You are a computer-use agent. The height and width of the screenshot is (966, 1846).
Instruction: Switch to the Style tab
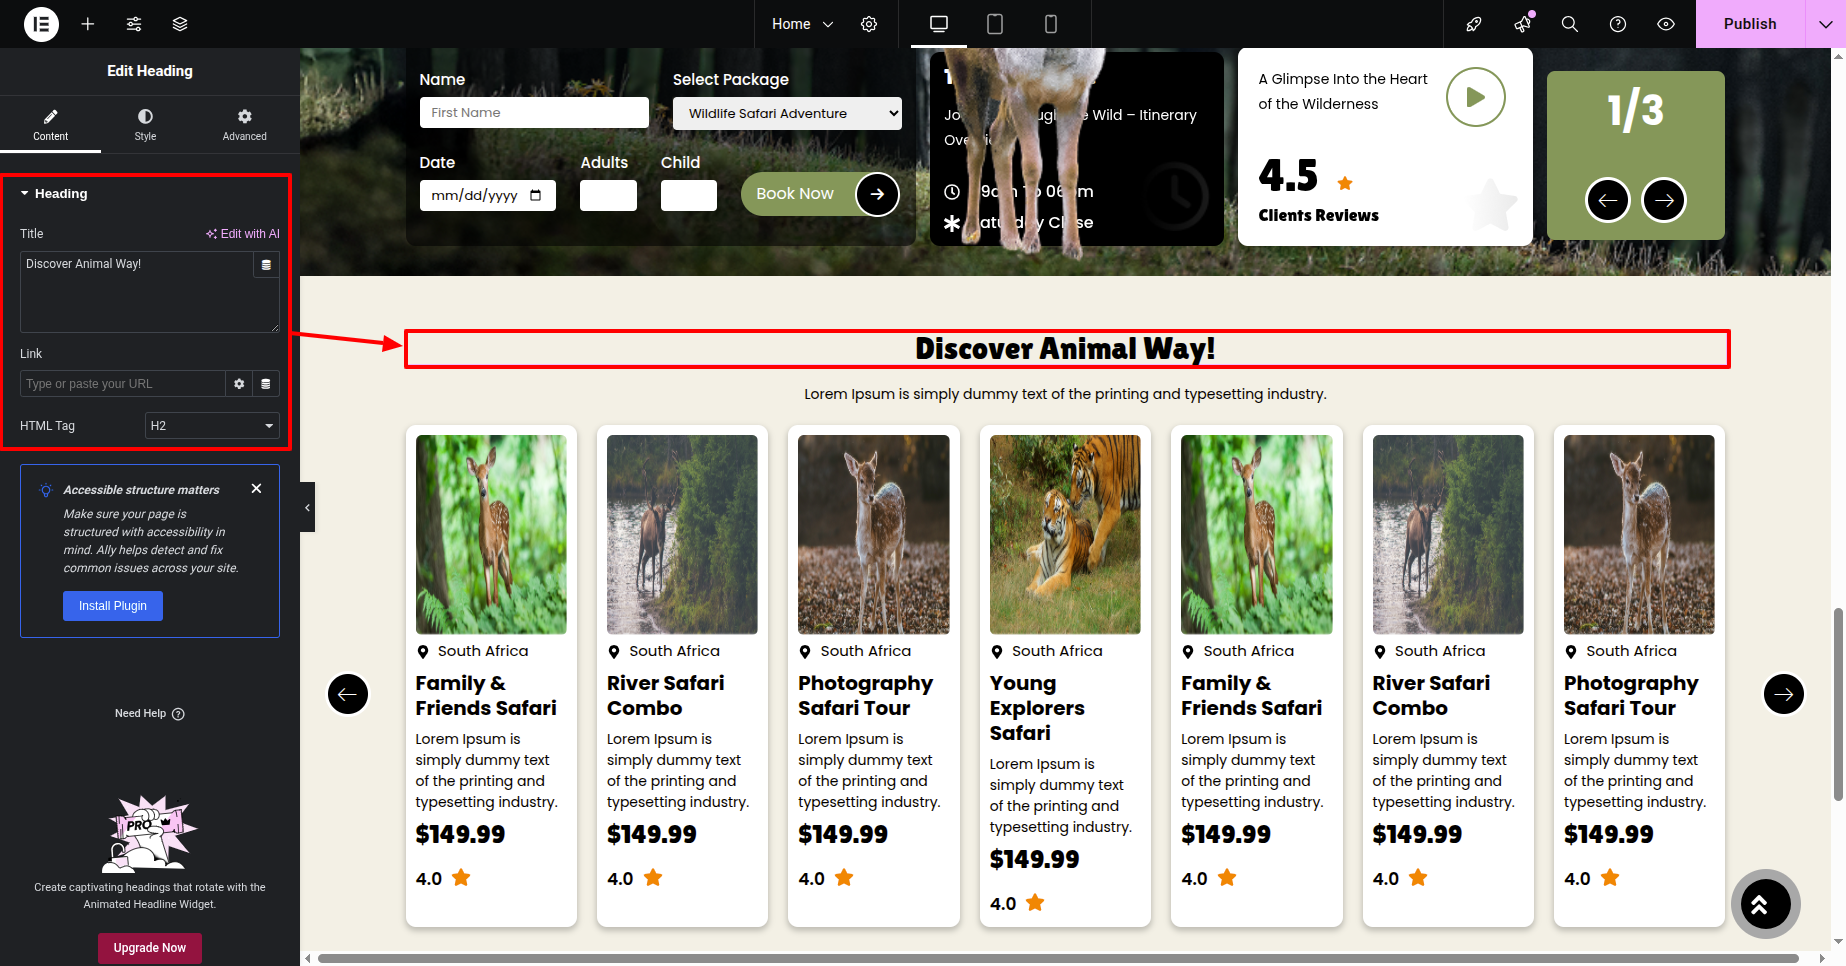146,124
